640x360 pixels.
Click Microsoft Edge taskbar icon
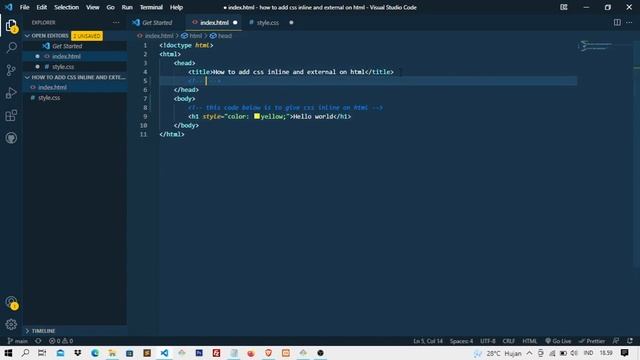(x=95, y=353)
